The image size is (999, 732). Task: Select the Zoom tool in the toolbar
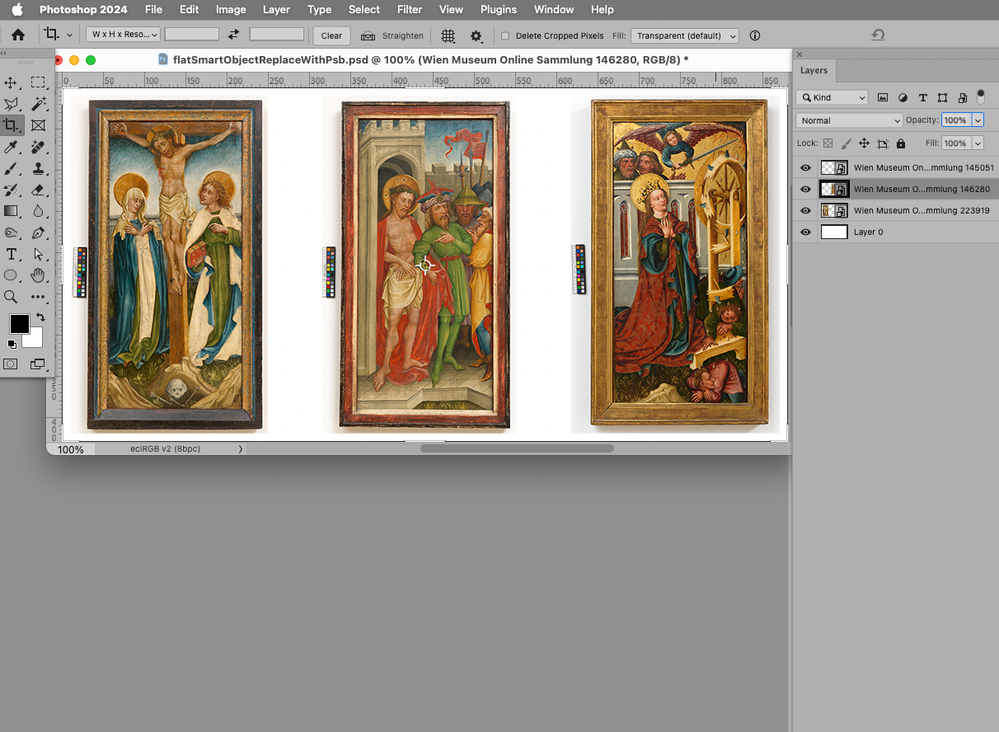pyautogui.click(x=12, y=297)
